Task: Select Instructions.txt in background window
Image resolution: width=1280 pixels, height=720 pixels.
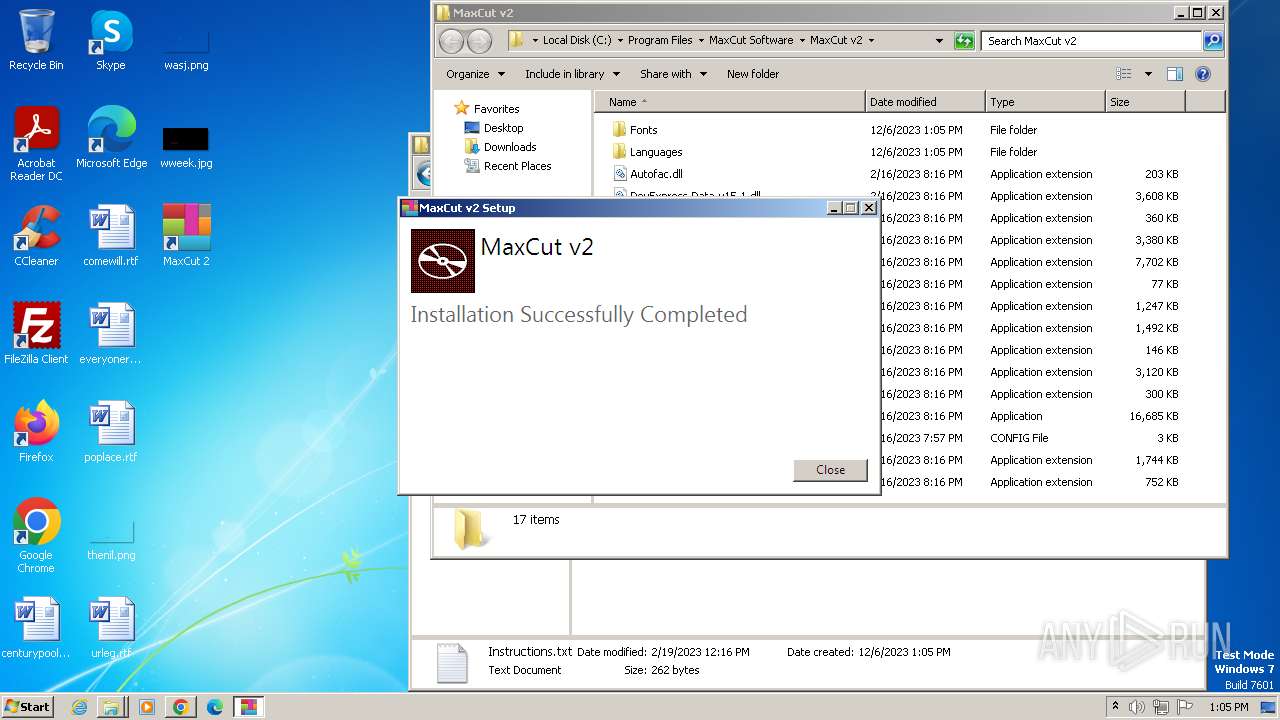Action: click(x=530, y=651)
